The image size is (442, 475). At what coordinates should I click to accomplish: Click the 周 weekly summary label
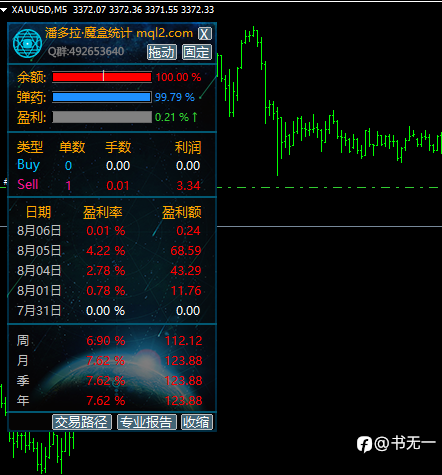(23, 341)
